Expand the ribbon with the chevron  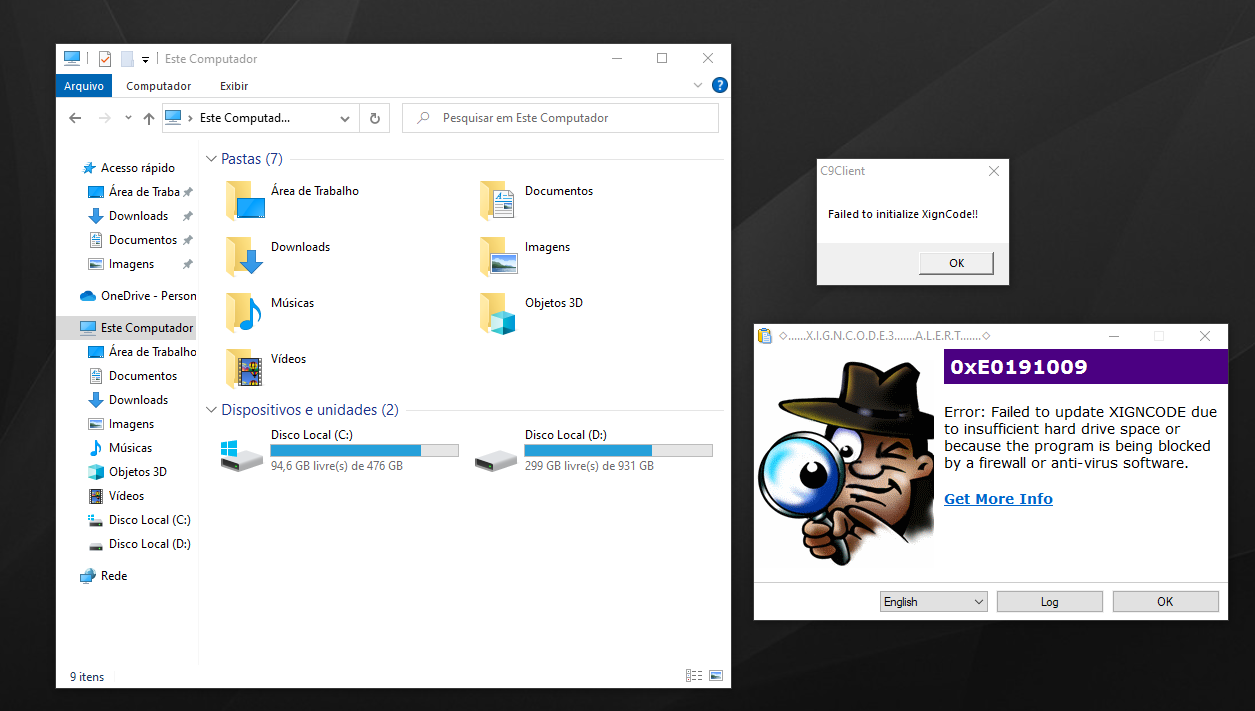698,86
